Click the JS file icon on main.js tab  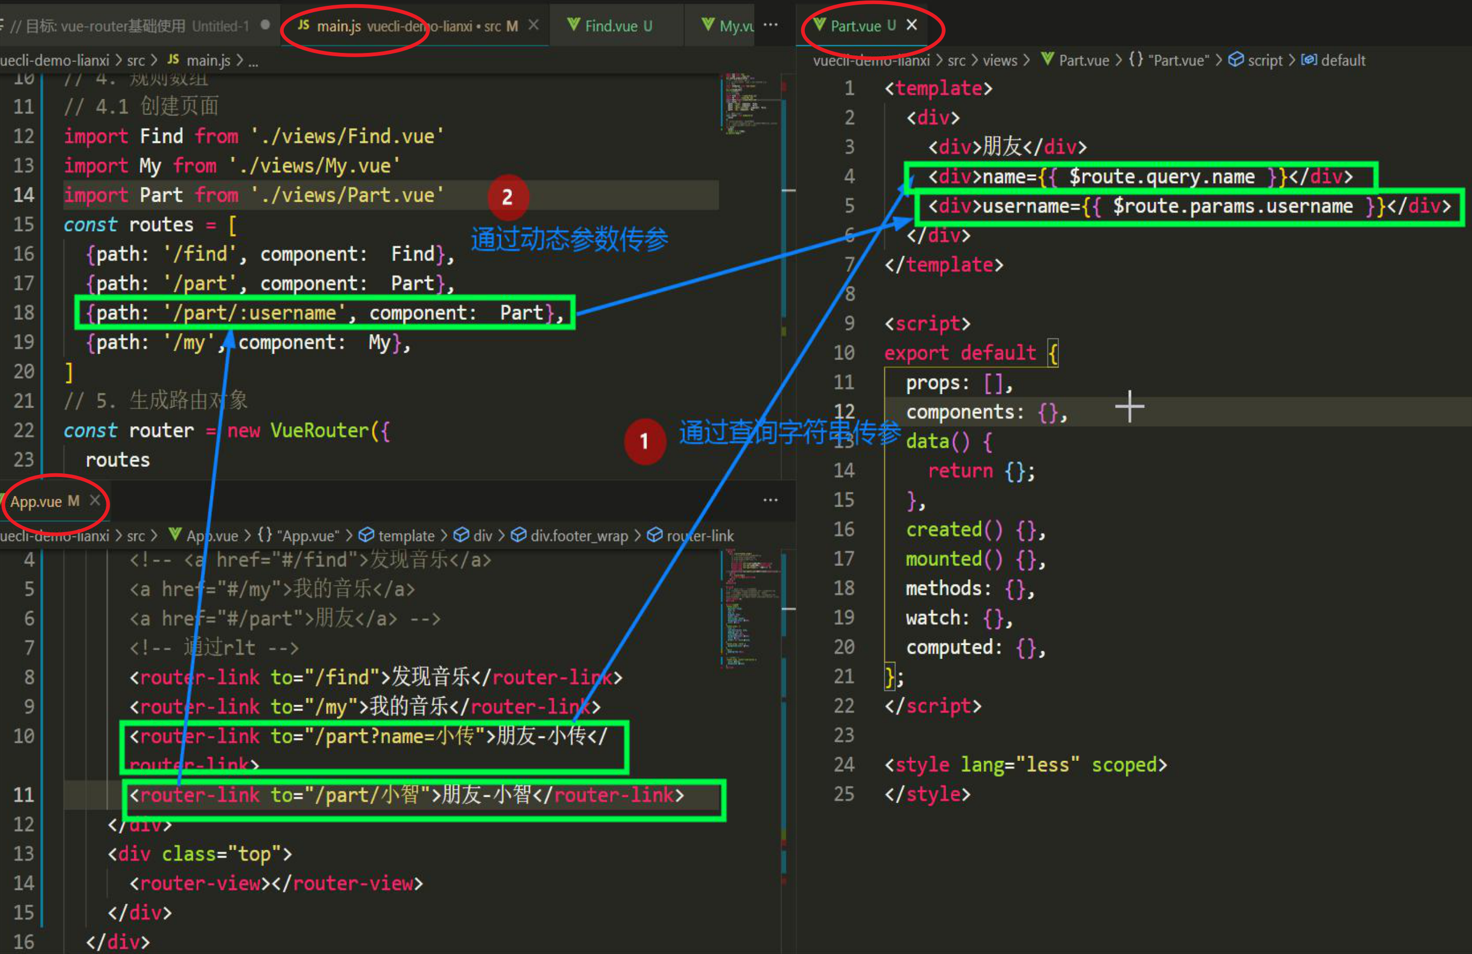pos(303,25)
